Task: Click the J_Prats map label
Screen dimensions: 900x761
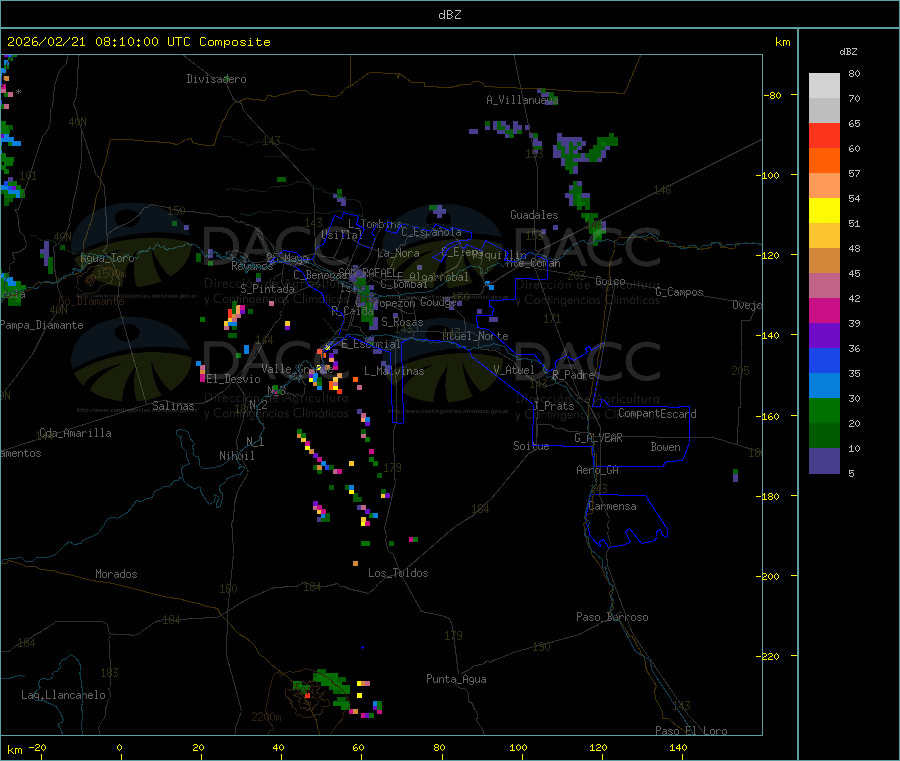Action: 553,406
